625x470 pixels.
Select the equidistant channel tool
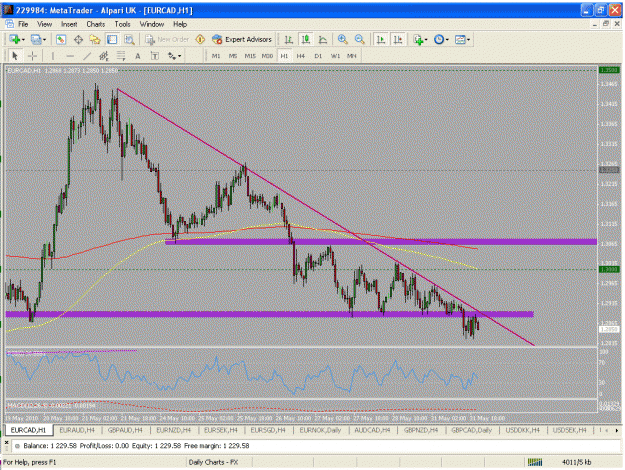(104, 56)
